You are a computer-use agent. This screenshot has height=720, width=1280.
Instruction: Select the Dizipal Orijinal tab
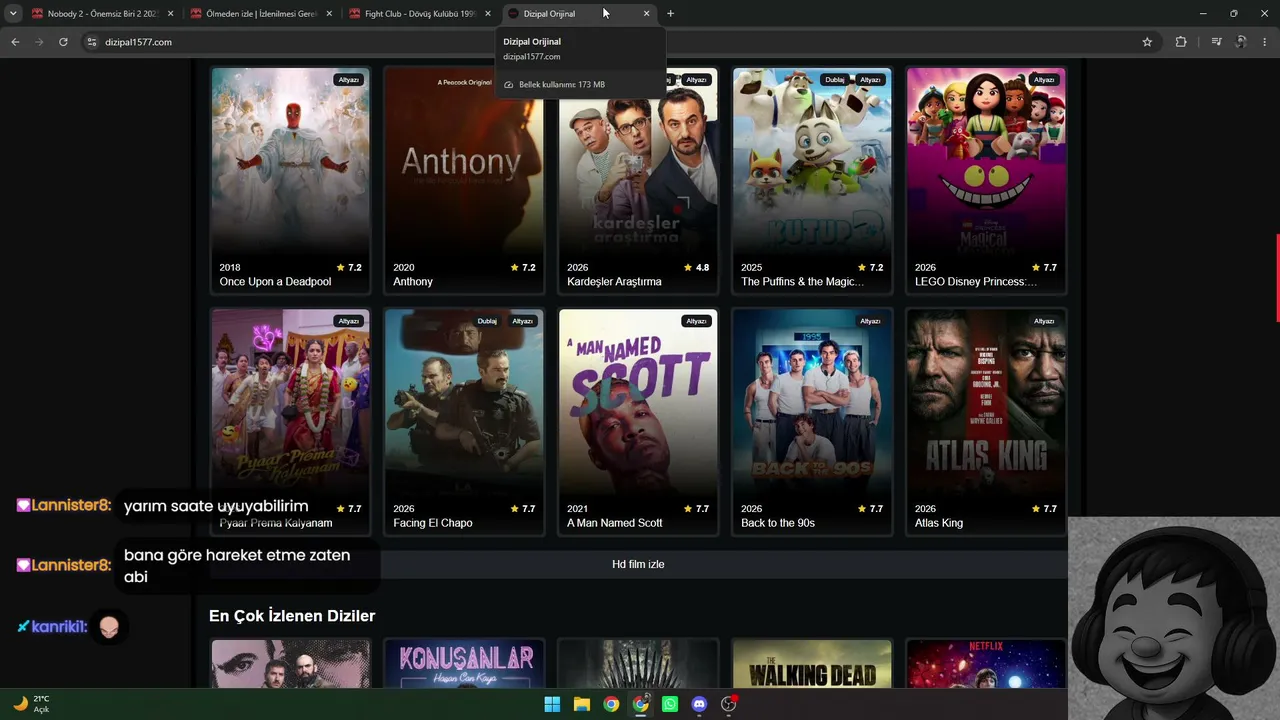pos(579,14)
